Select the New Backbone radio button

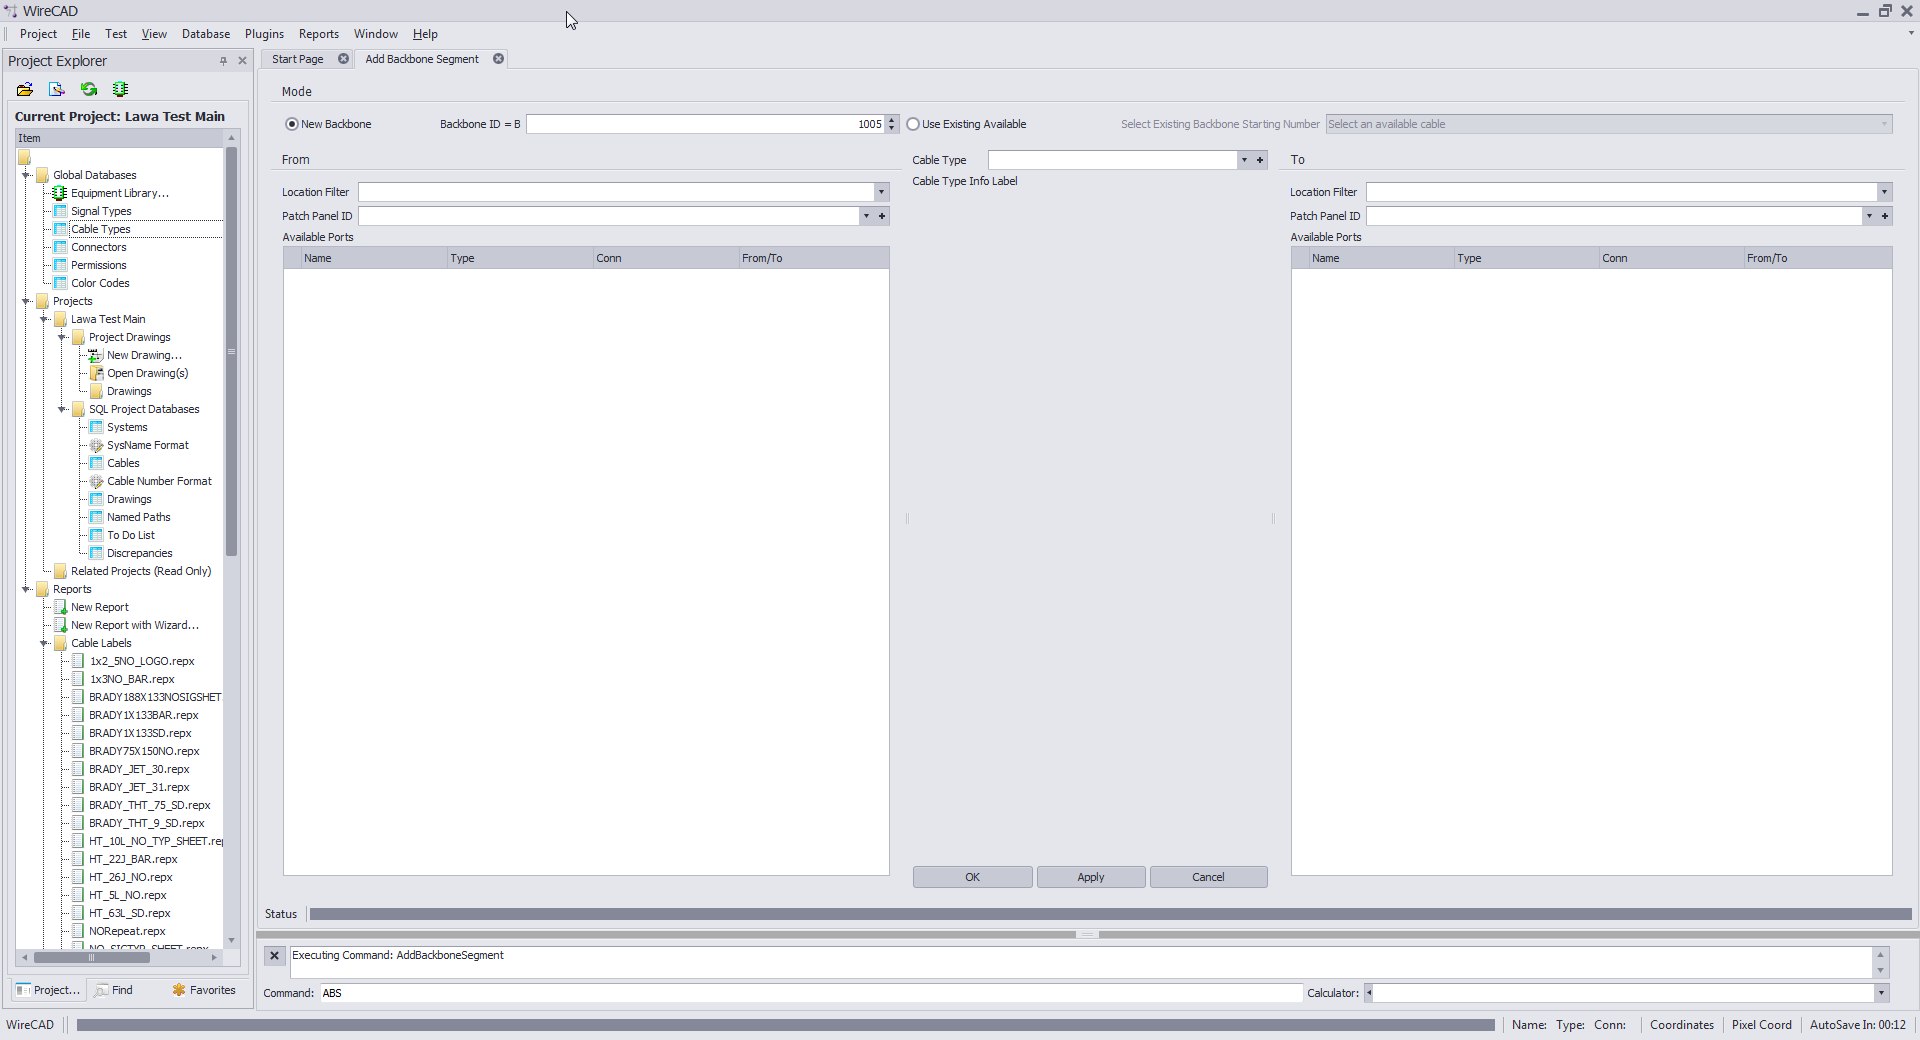click(x=292, y=124)
